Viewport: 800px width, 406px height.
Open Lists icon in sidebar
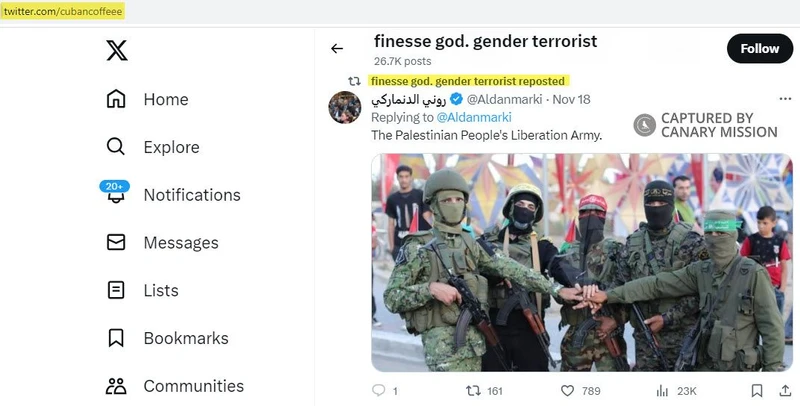[116, 291]
